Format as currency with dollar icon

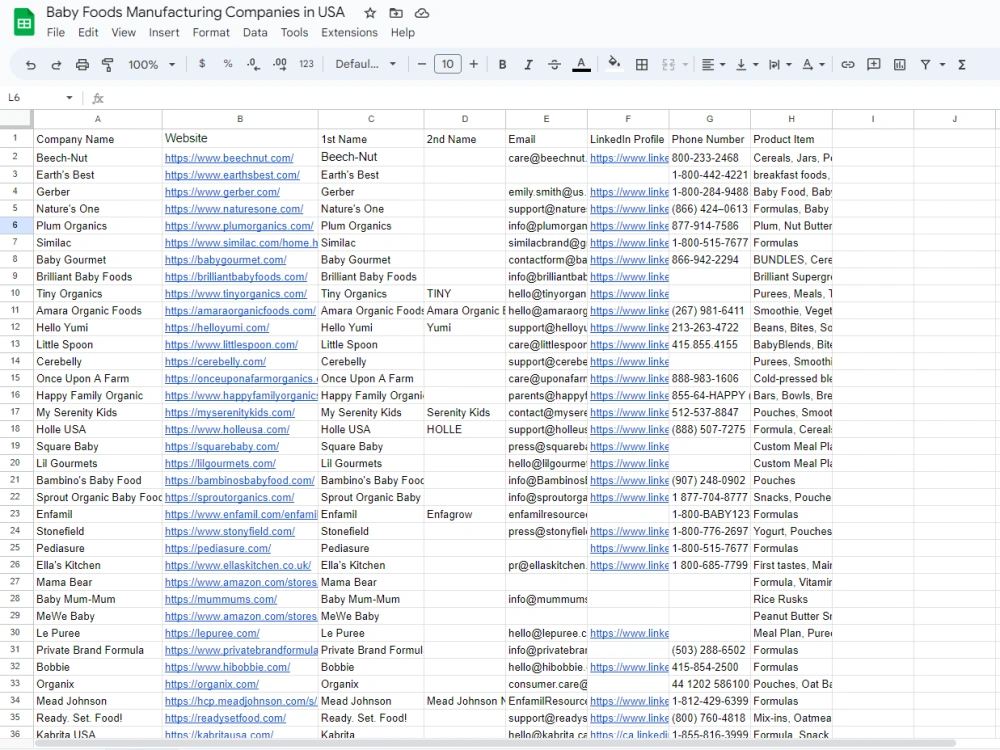pyautogui.click(x=202, y=64)
